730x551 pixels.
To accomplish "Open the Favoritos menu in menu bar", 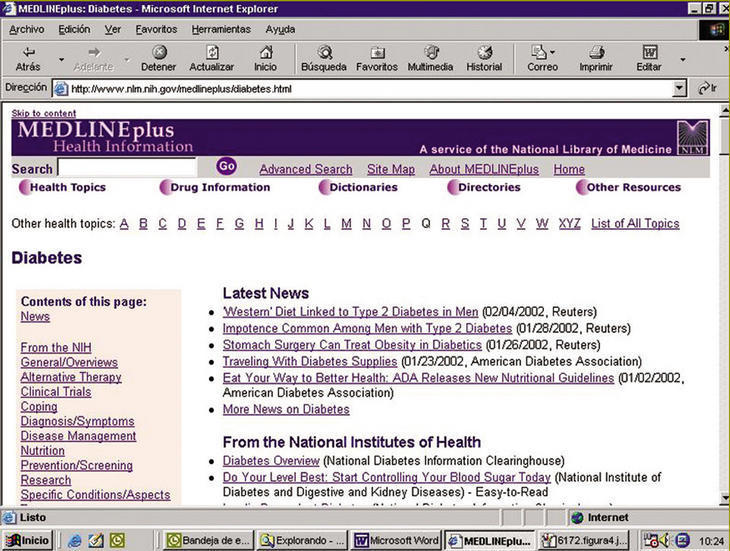I will (x=156, y=29).
